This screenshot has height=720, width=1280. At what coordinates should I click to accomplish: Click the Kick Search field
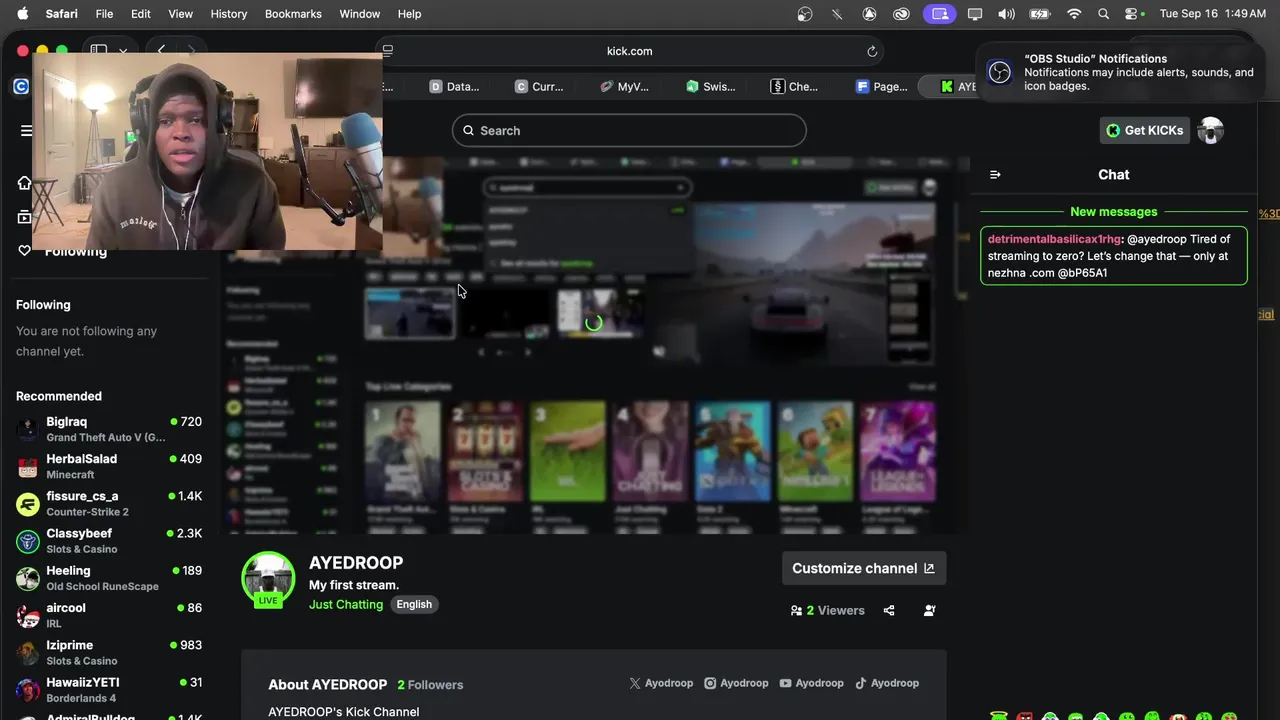pyautogui.click(x=629, y=131)
